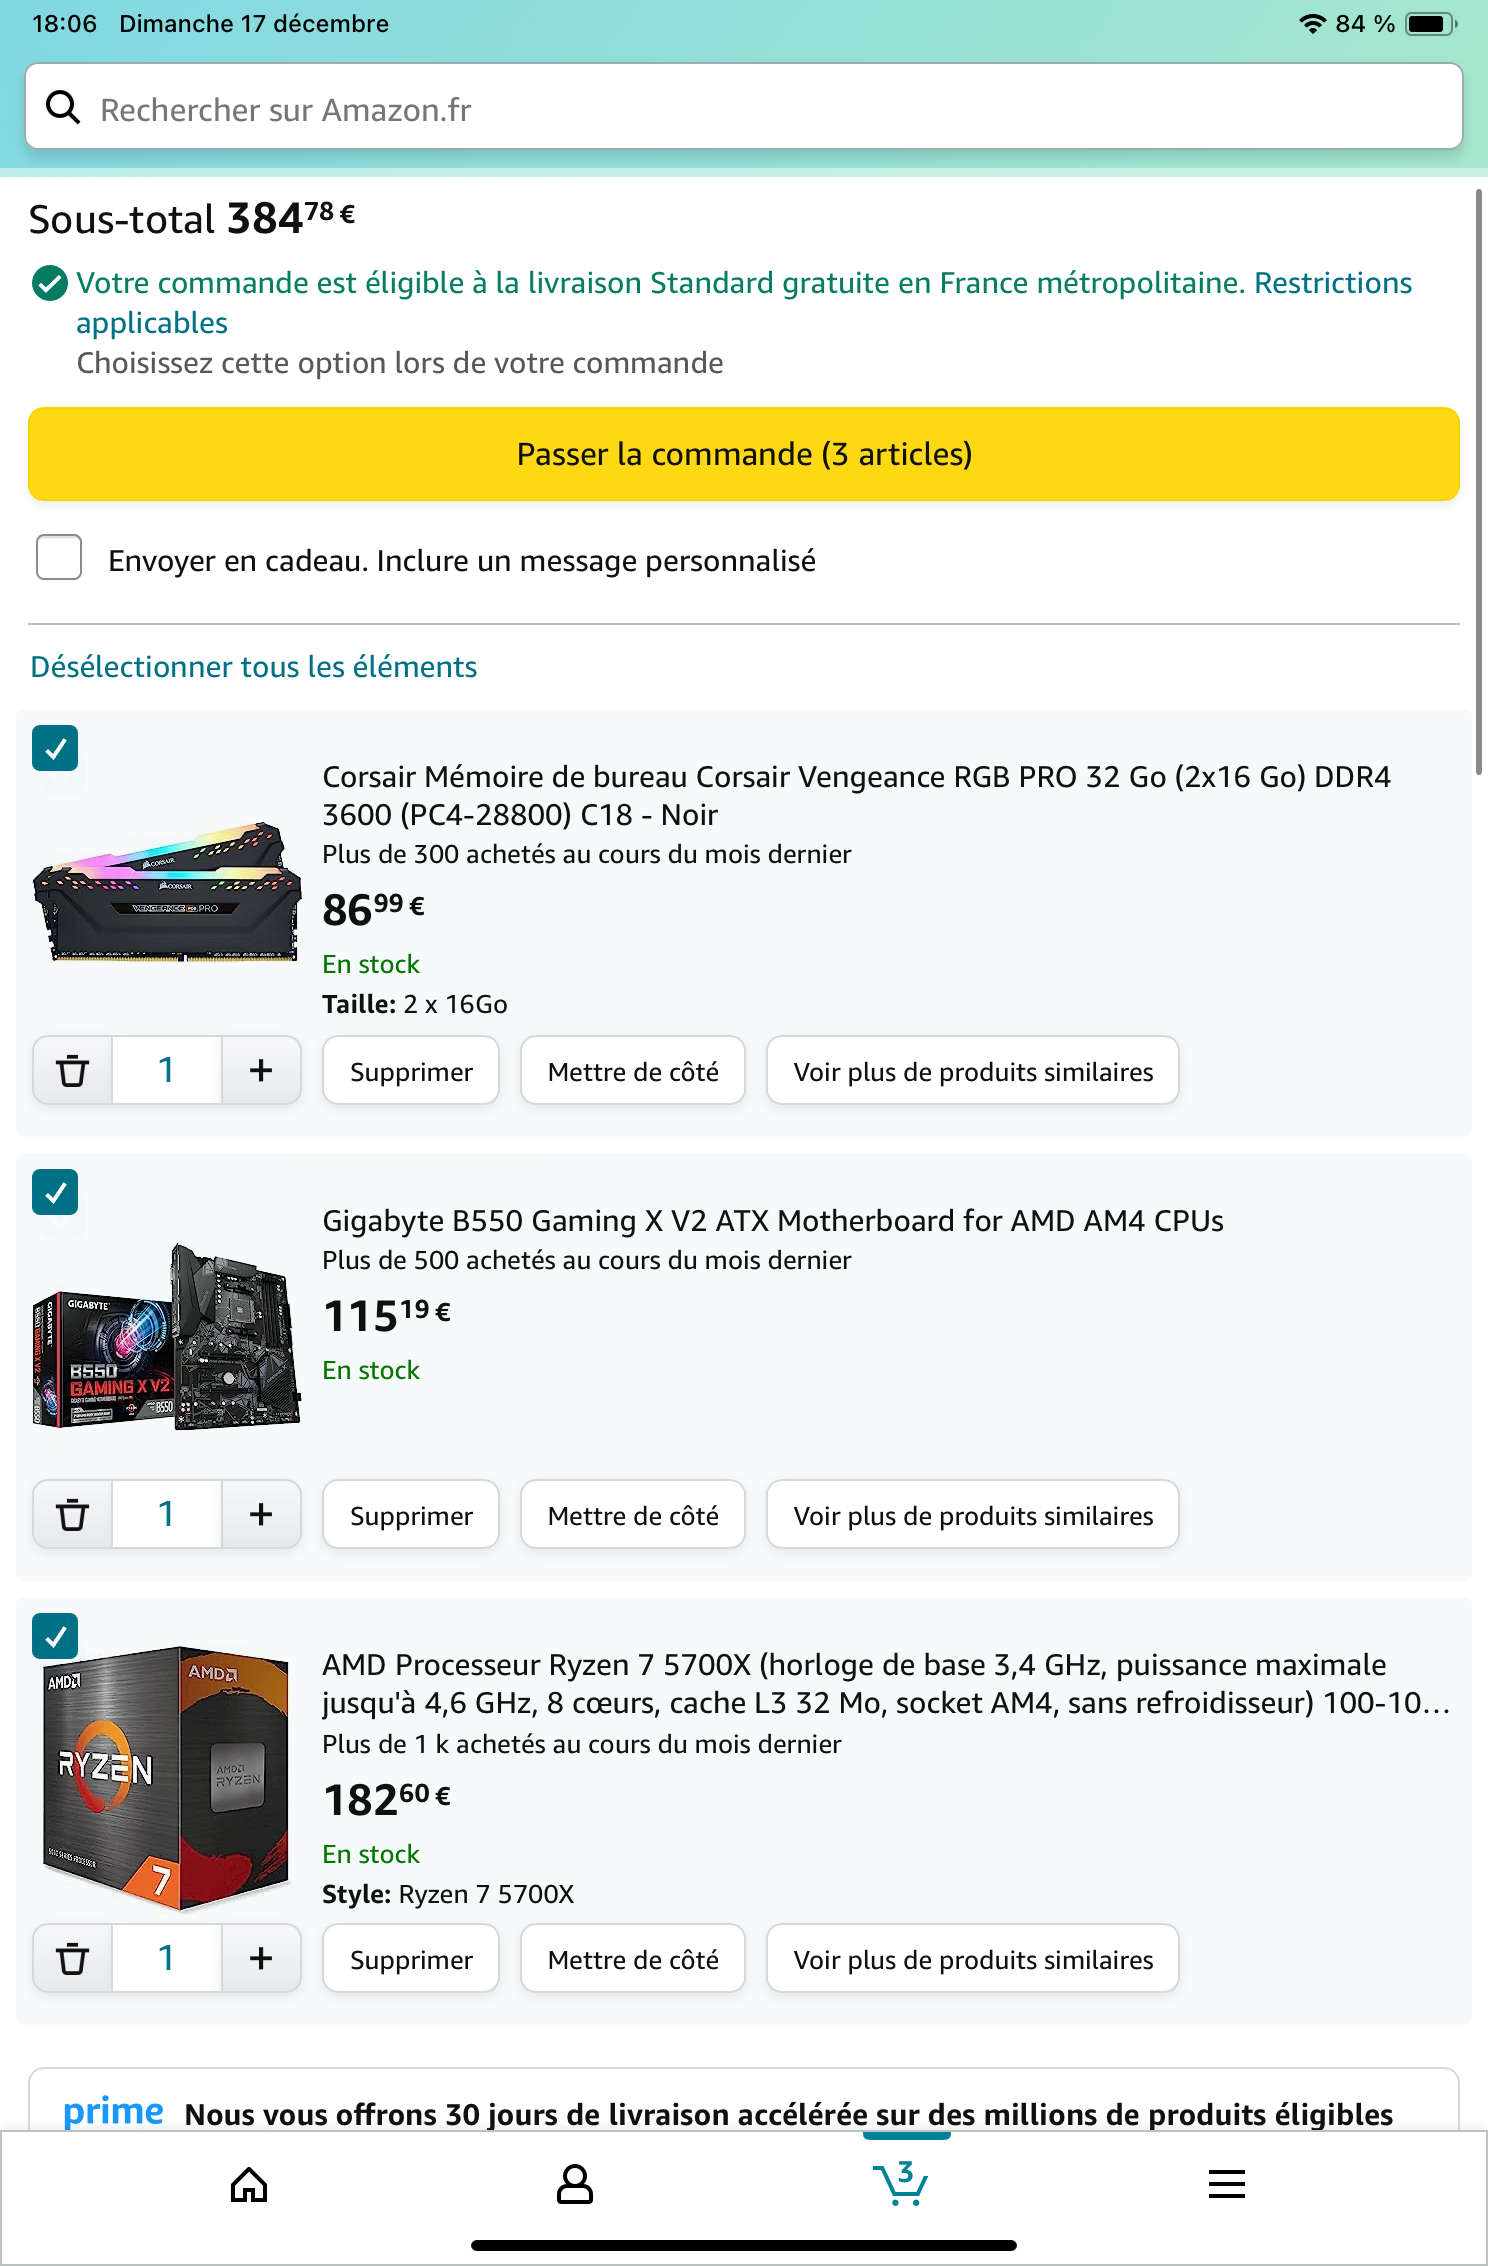
Task: View similar products for Ryzen processor
Action: point(973,1959)
